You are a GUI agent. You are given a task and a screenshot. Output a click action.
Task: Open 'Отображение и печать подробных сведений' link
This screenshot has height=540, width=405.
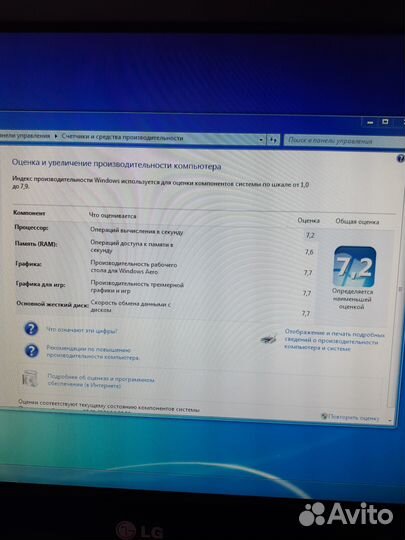pyautogui.click(x=334, y=341)
